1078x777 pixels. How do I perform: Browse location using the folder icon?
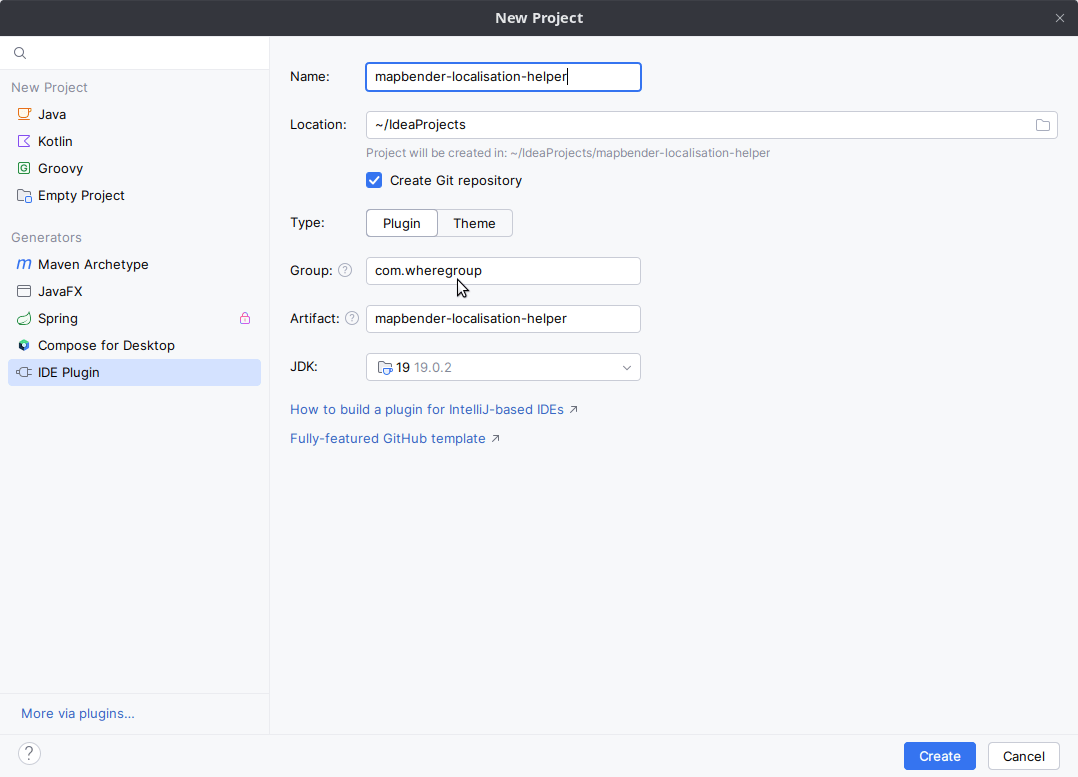(x=1042, y=125)
